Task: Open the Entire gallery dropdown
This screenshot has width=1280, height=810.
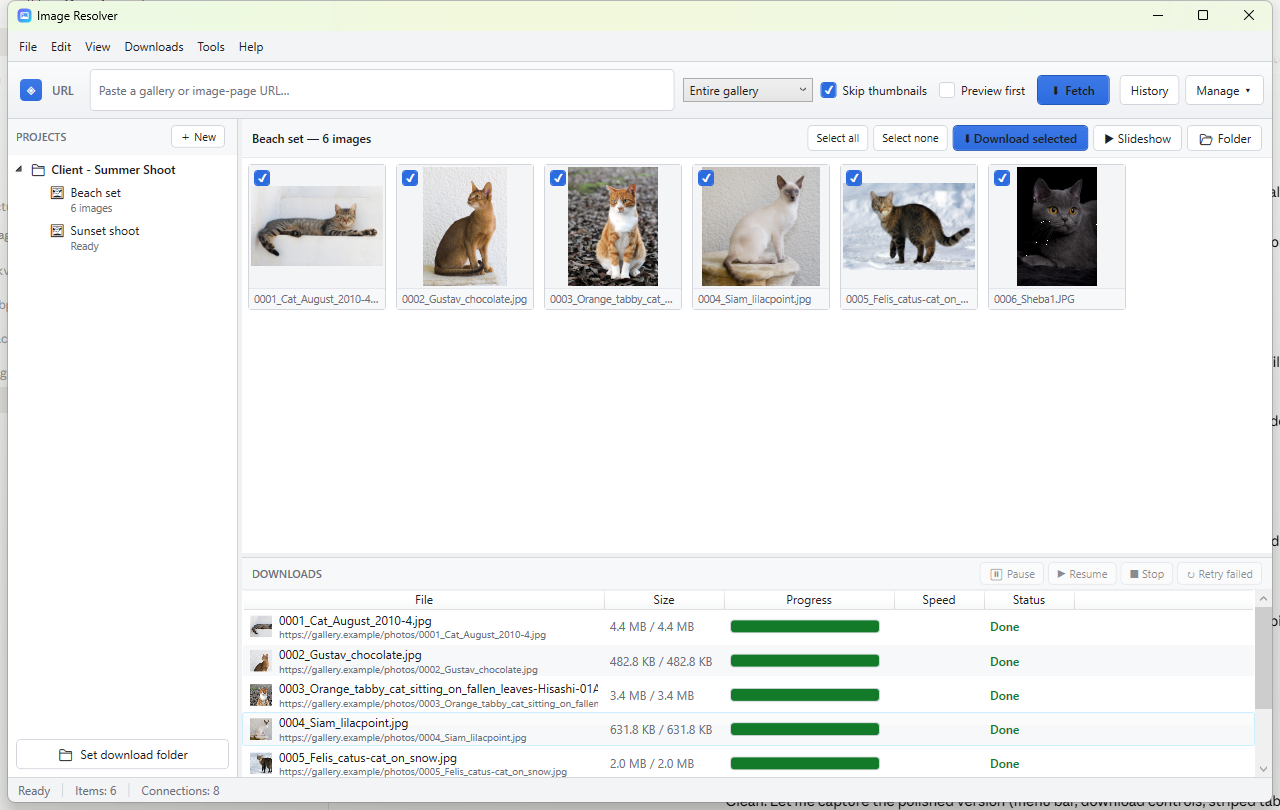Action: click(748, 90)
